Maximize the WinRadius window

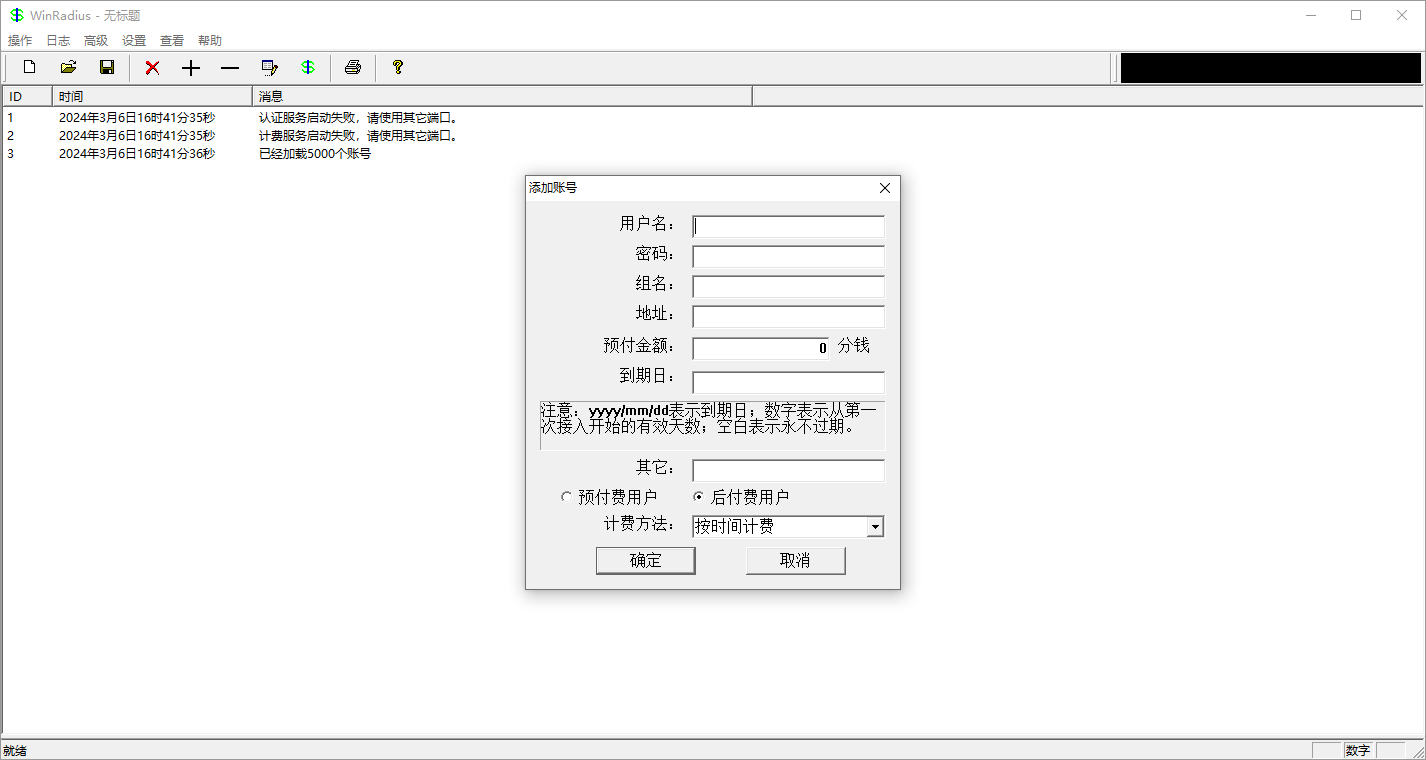pyautogui.click(x=1356, y=15)
